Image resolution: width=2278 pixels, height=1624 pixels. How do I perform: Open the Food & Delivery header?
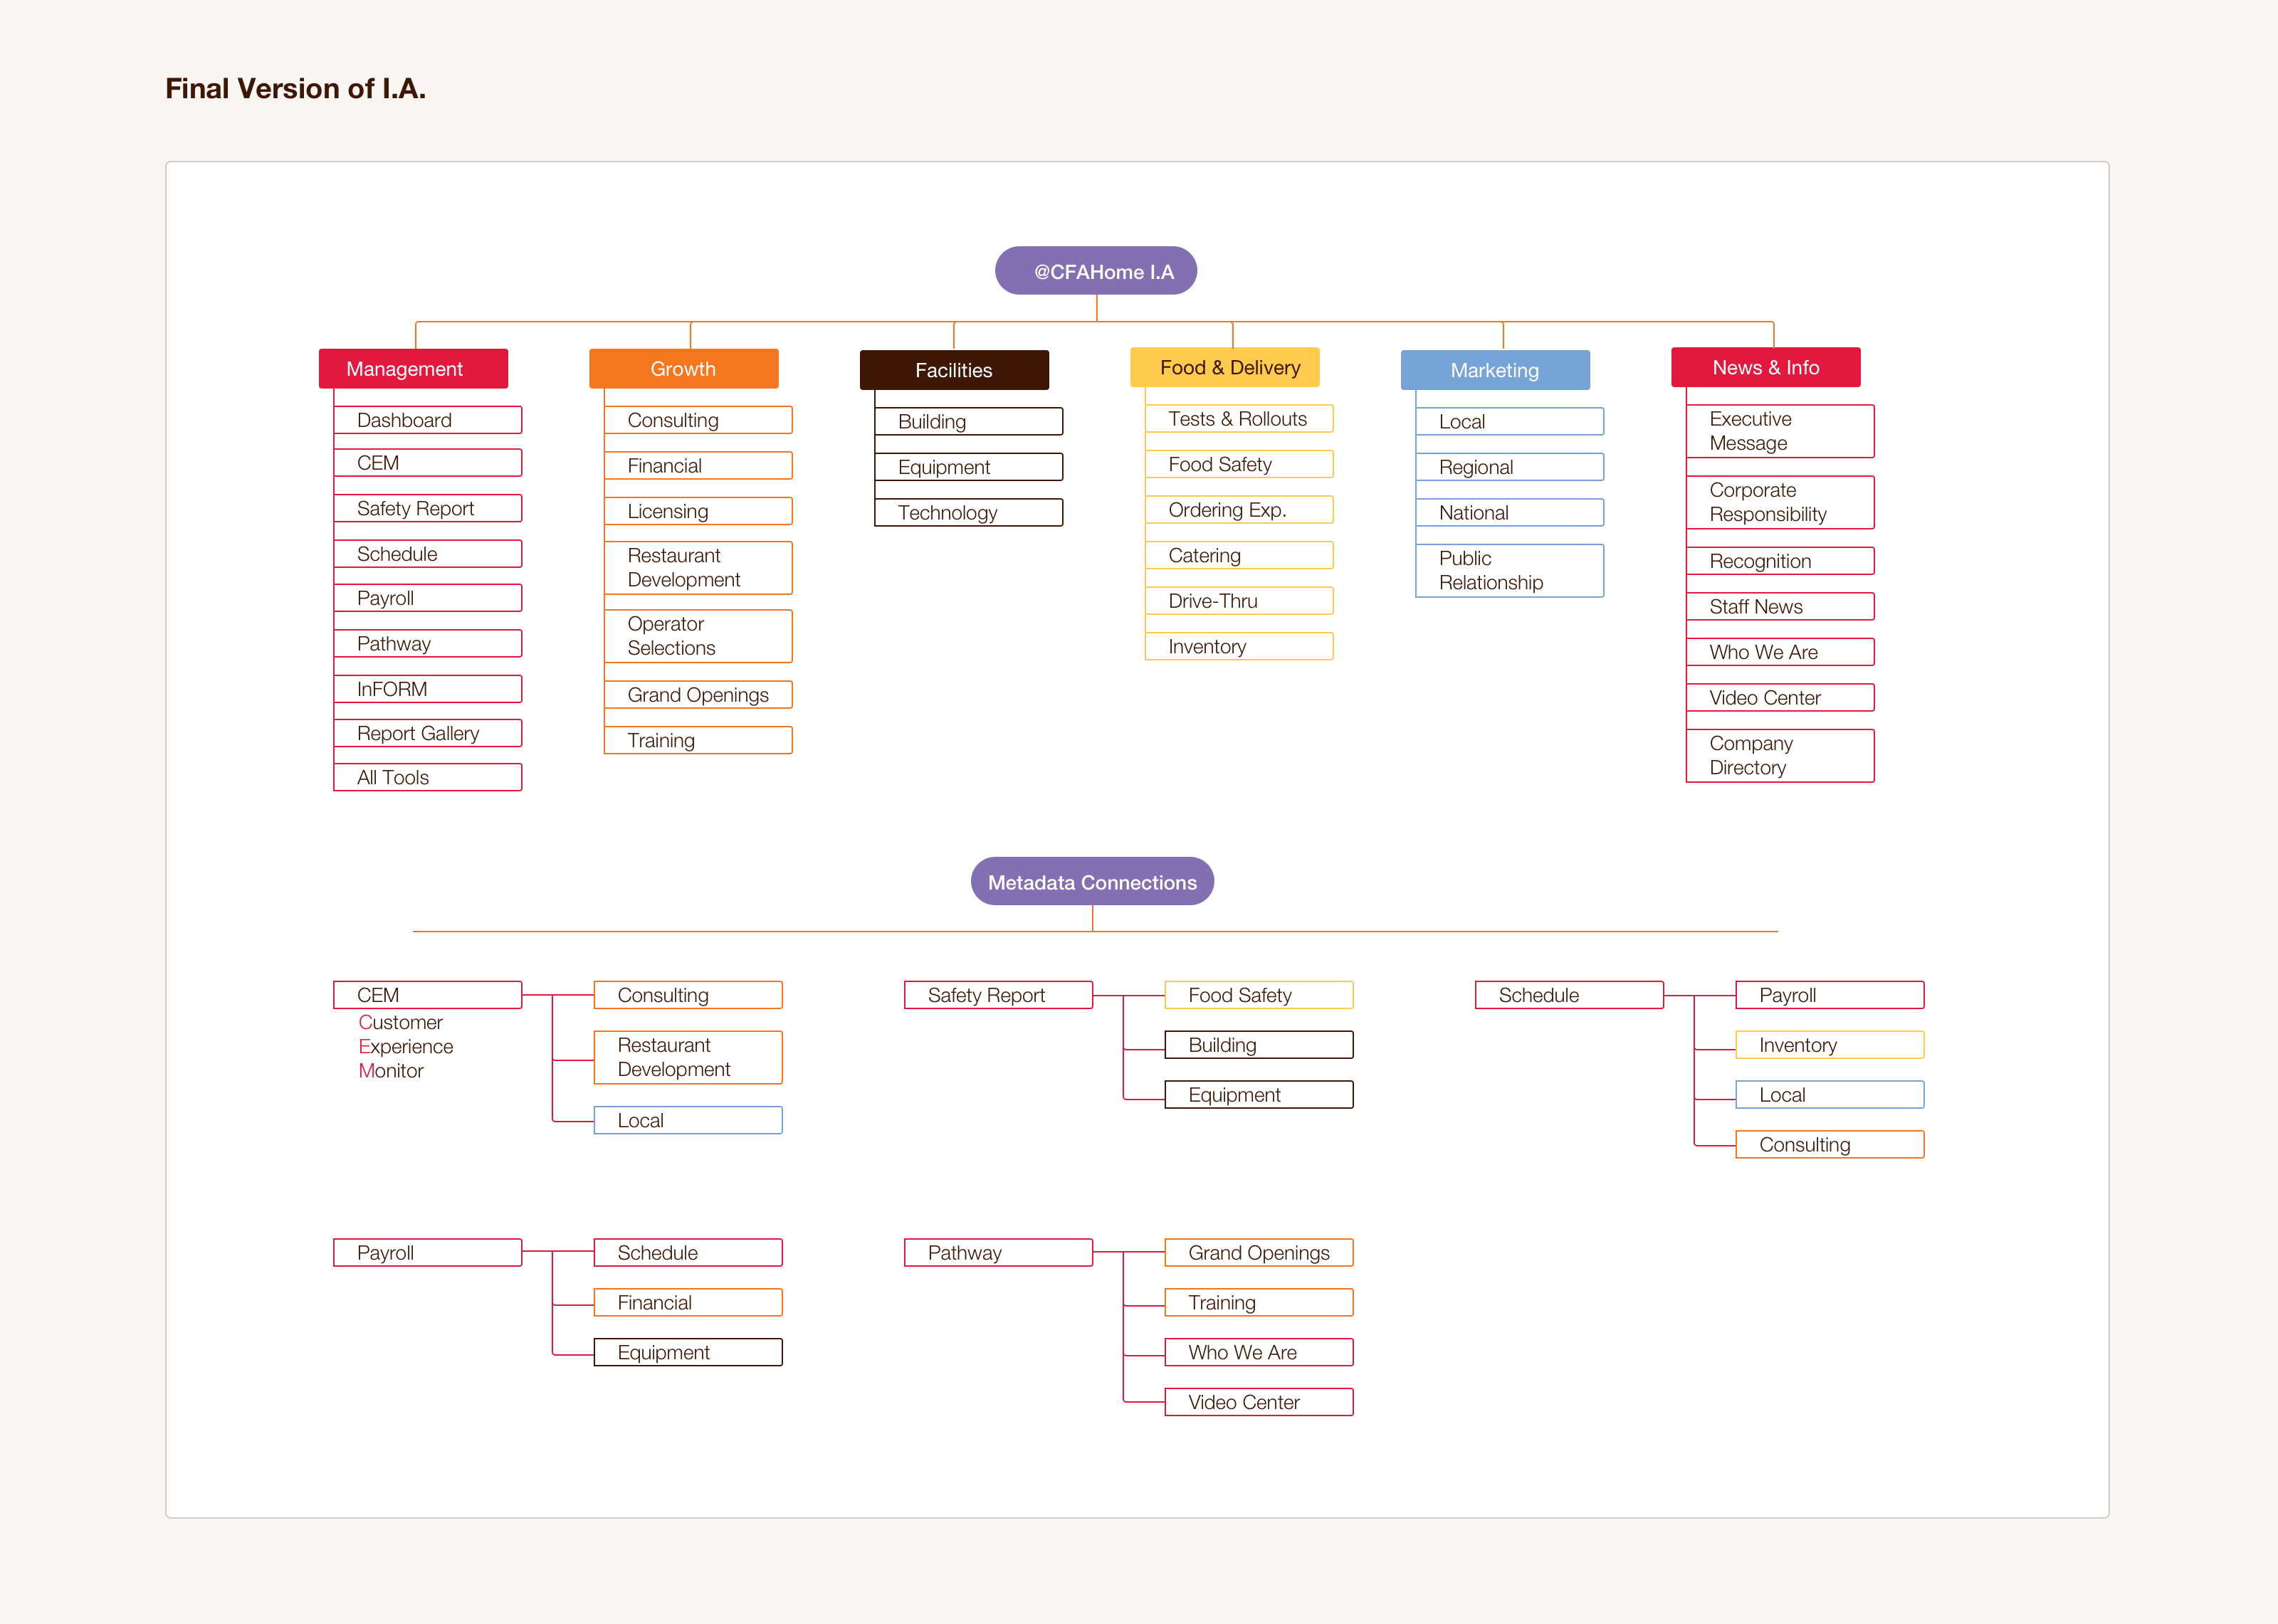click(x=1224, y=367)
